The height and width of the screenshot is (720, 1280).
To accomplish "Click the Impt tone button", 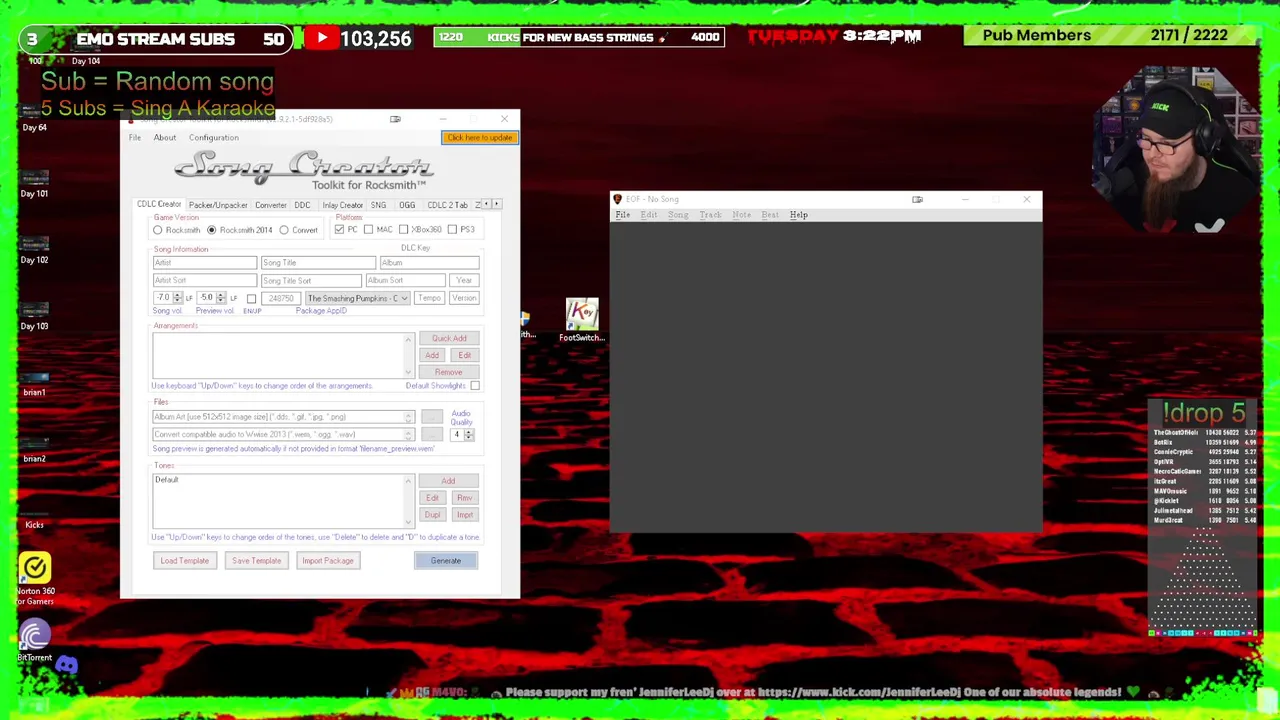I will click(x=465, y=515).
